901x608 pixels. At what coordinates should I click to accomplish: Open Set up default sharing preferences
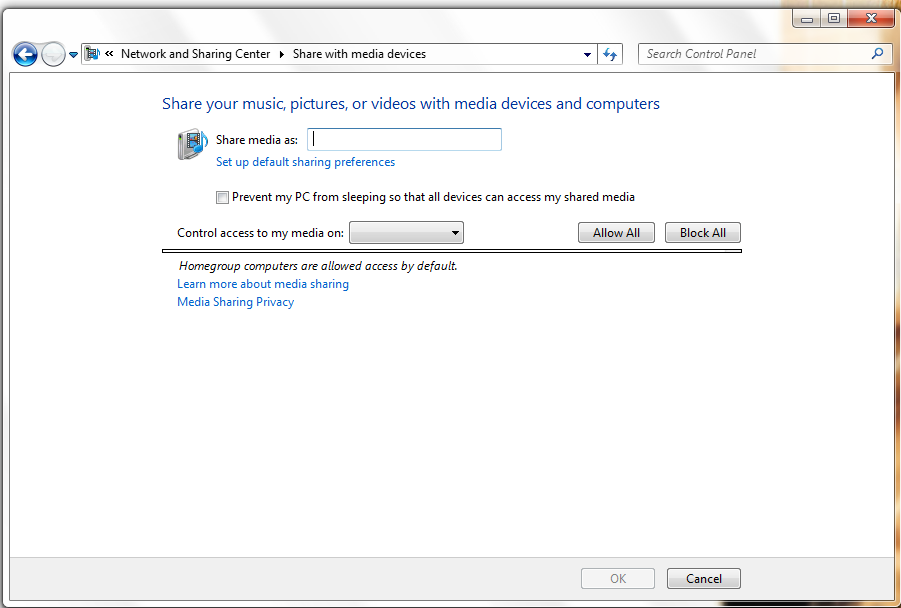pos(305,162)
